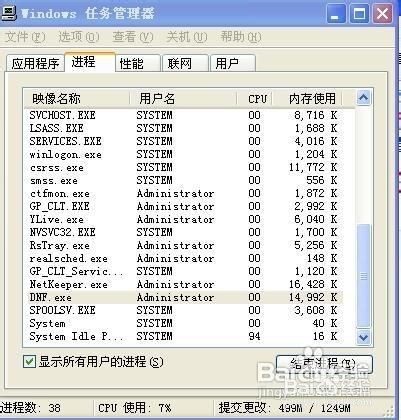This screenshot has height=420, width=401.
Task: Select the System Idle P... process
Action: (183, 336)
